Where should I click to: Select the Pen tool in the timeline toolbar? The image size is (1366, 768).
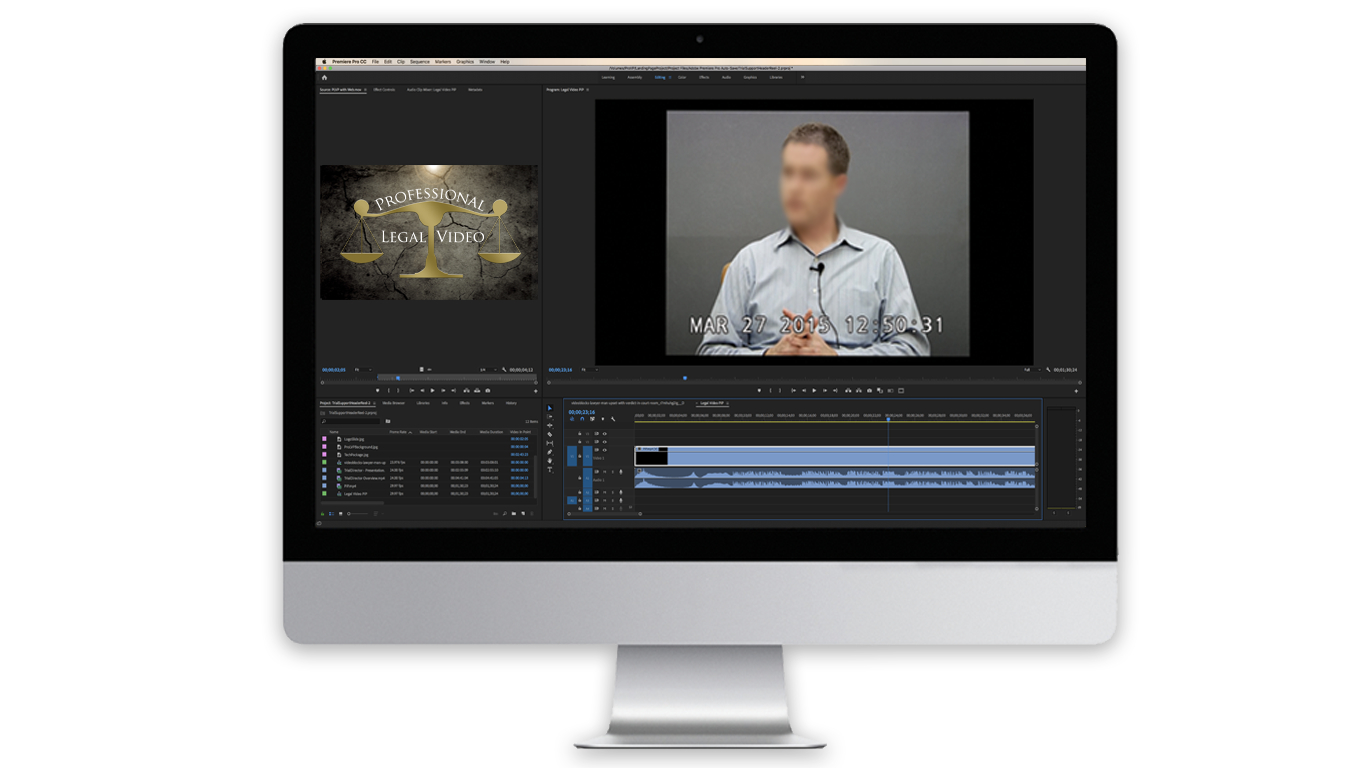[550, 451]
